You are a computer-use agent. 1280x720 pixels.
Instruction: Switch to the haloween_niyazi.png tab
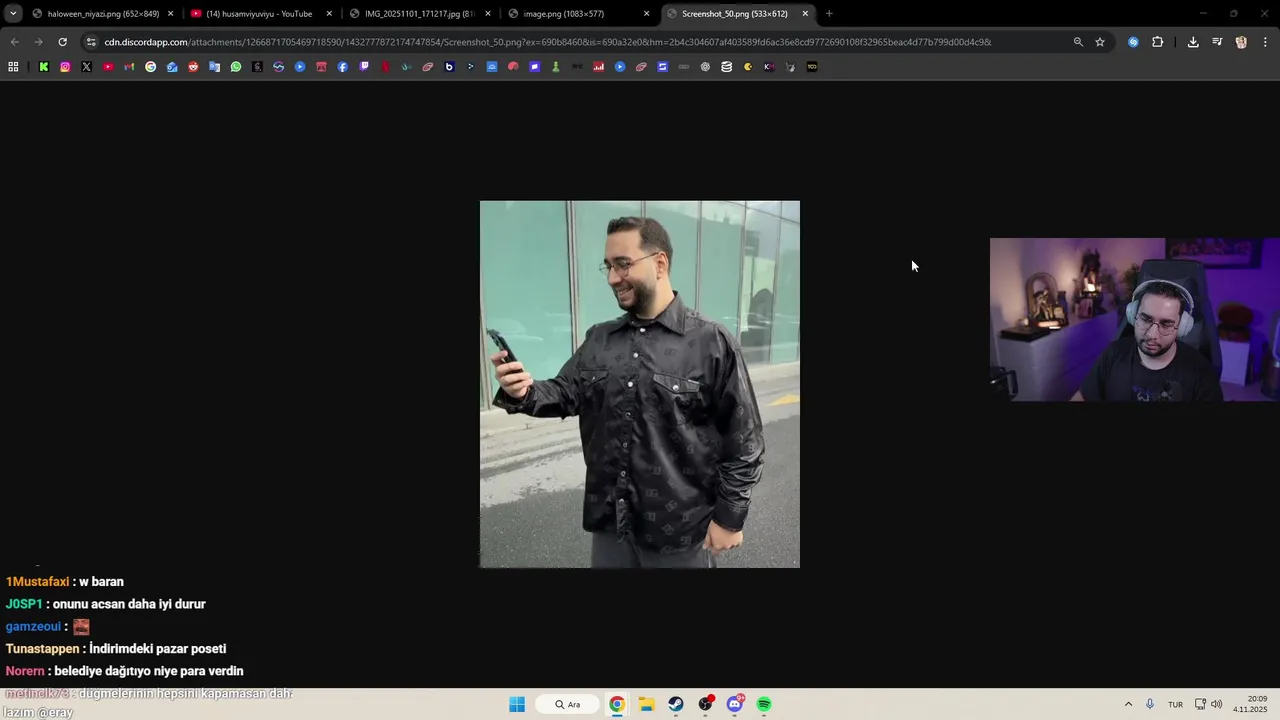tap(103, 14)
